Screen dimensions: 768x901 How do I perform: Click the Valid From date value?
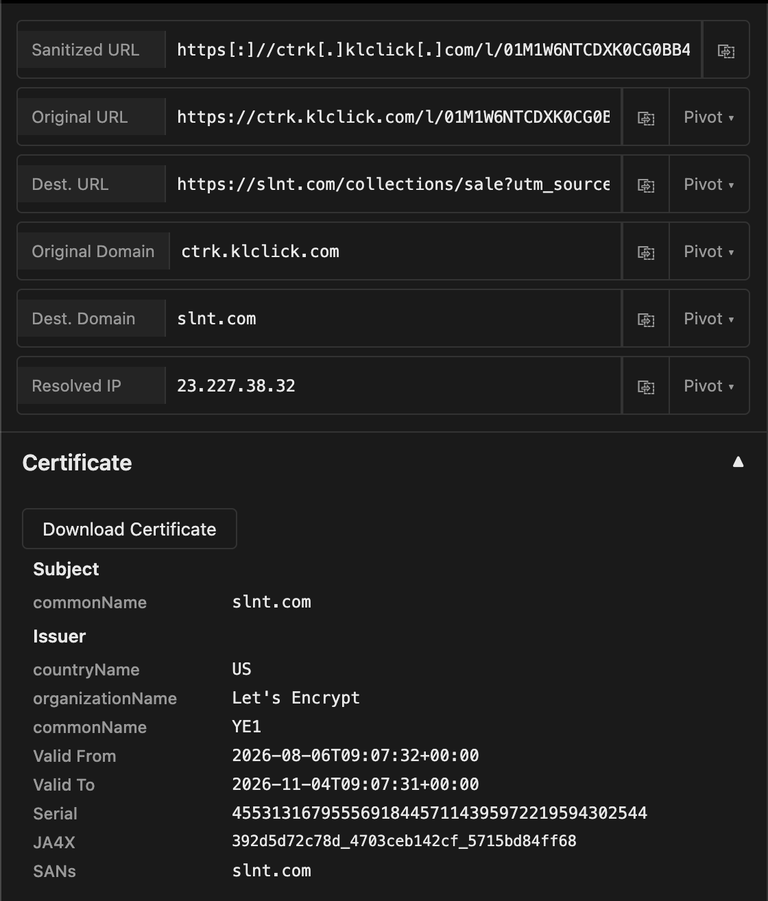click(356, 756)
